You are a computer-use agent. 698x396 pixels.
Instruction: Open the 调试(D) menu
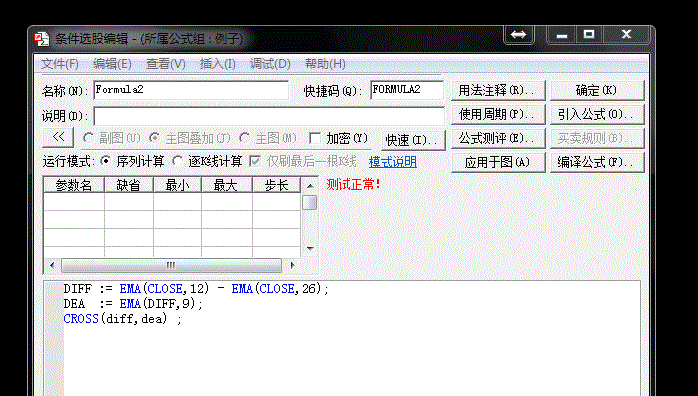tap(270, 64)
